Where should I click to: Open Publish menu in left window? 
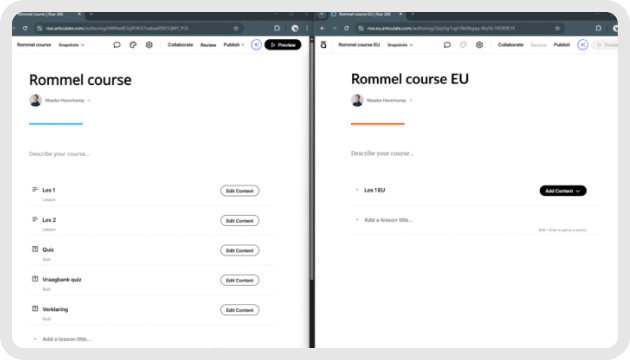[x=233, y=45]
